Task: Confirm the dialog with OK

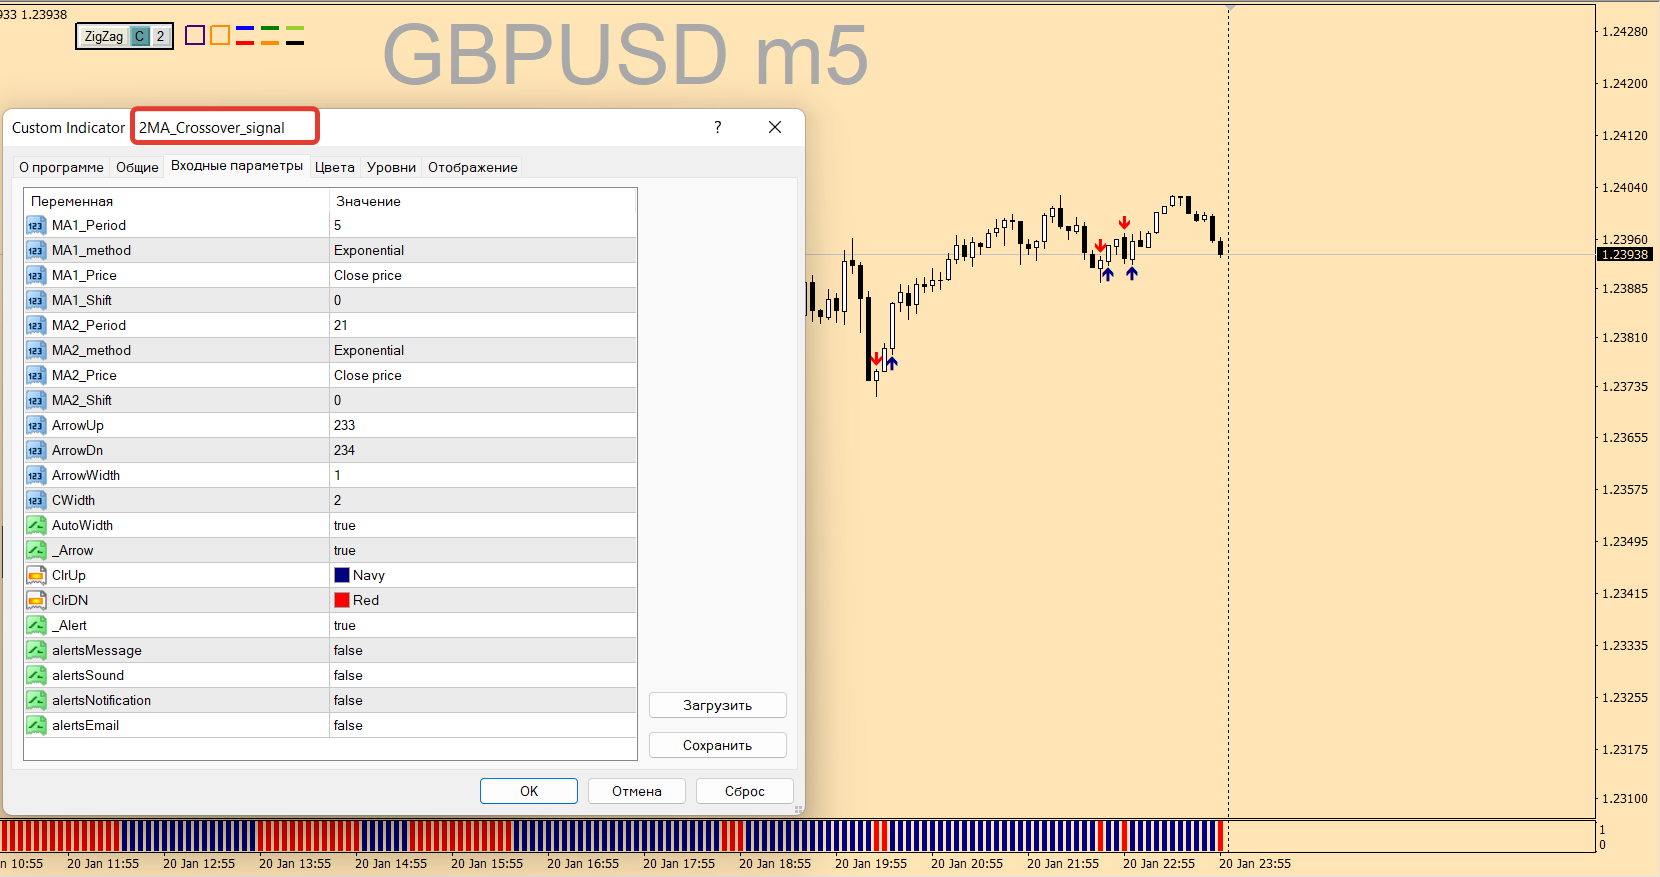Action: (529, 791)
